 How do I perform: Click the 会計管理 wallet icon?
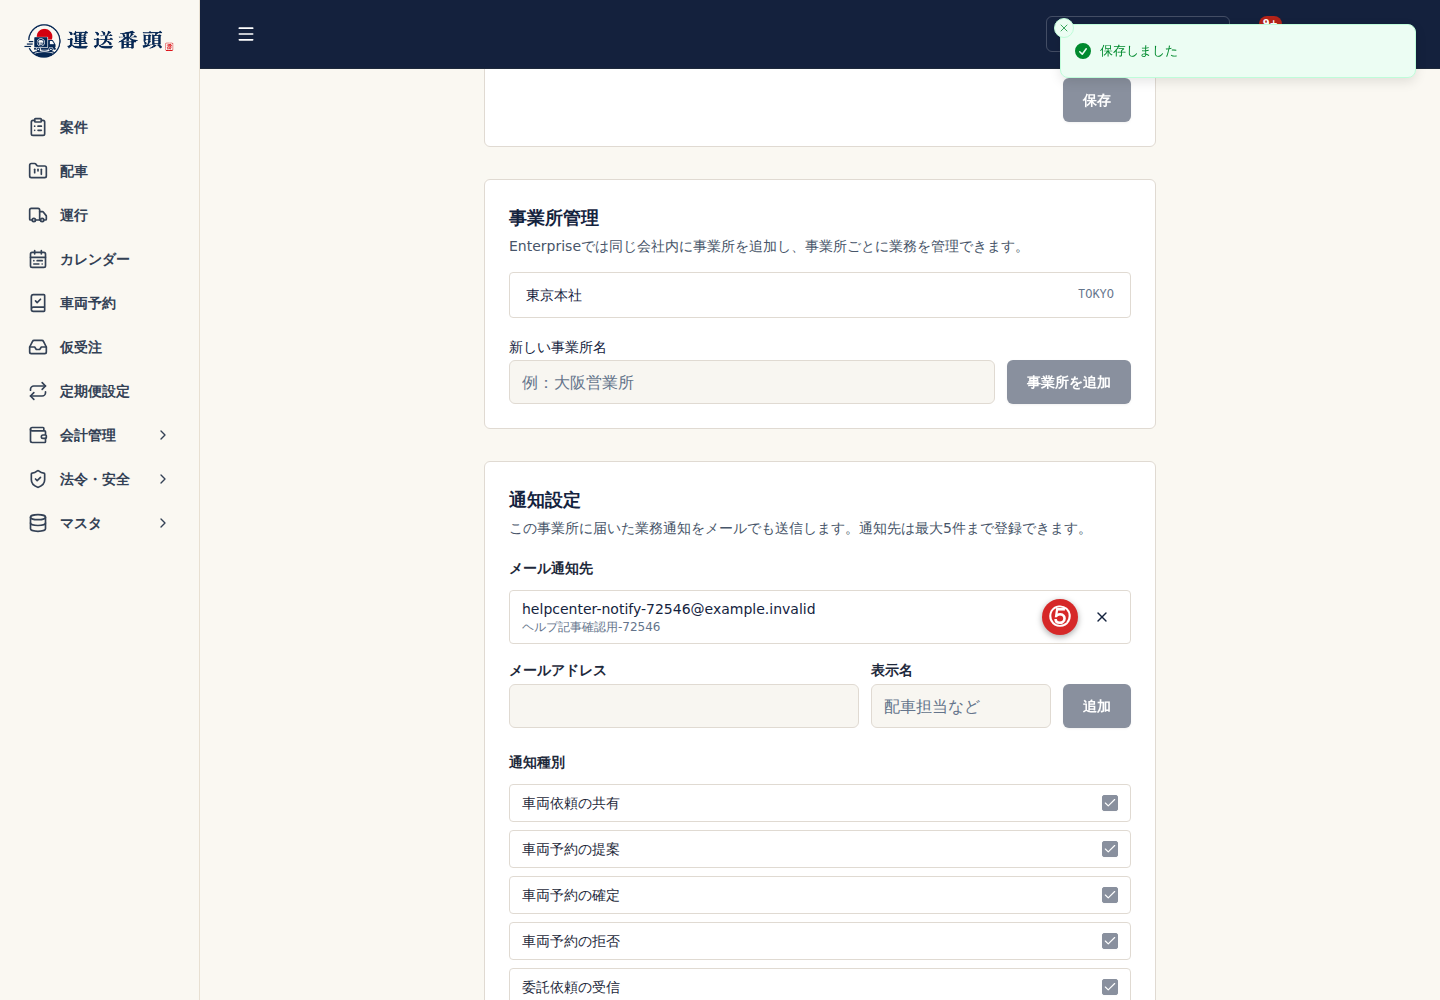[x=38, y=435]
